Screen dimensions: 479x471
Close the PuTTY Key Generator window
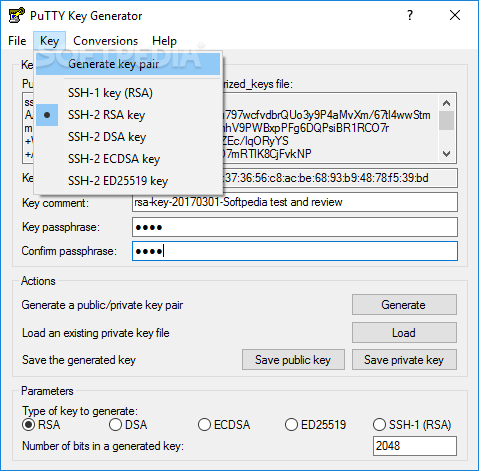(455, 15)
